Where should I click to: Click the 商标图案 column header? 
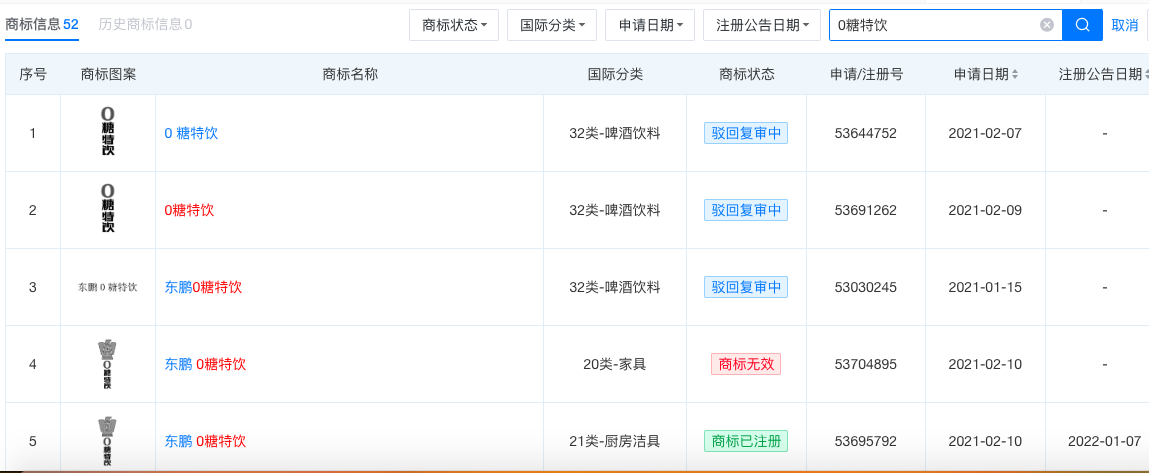point(108,74)
